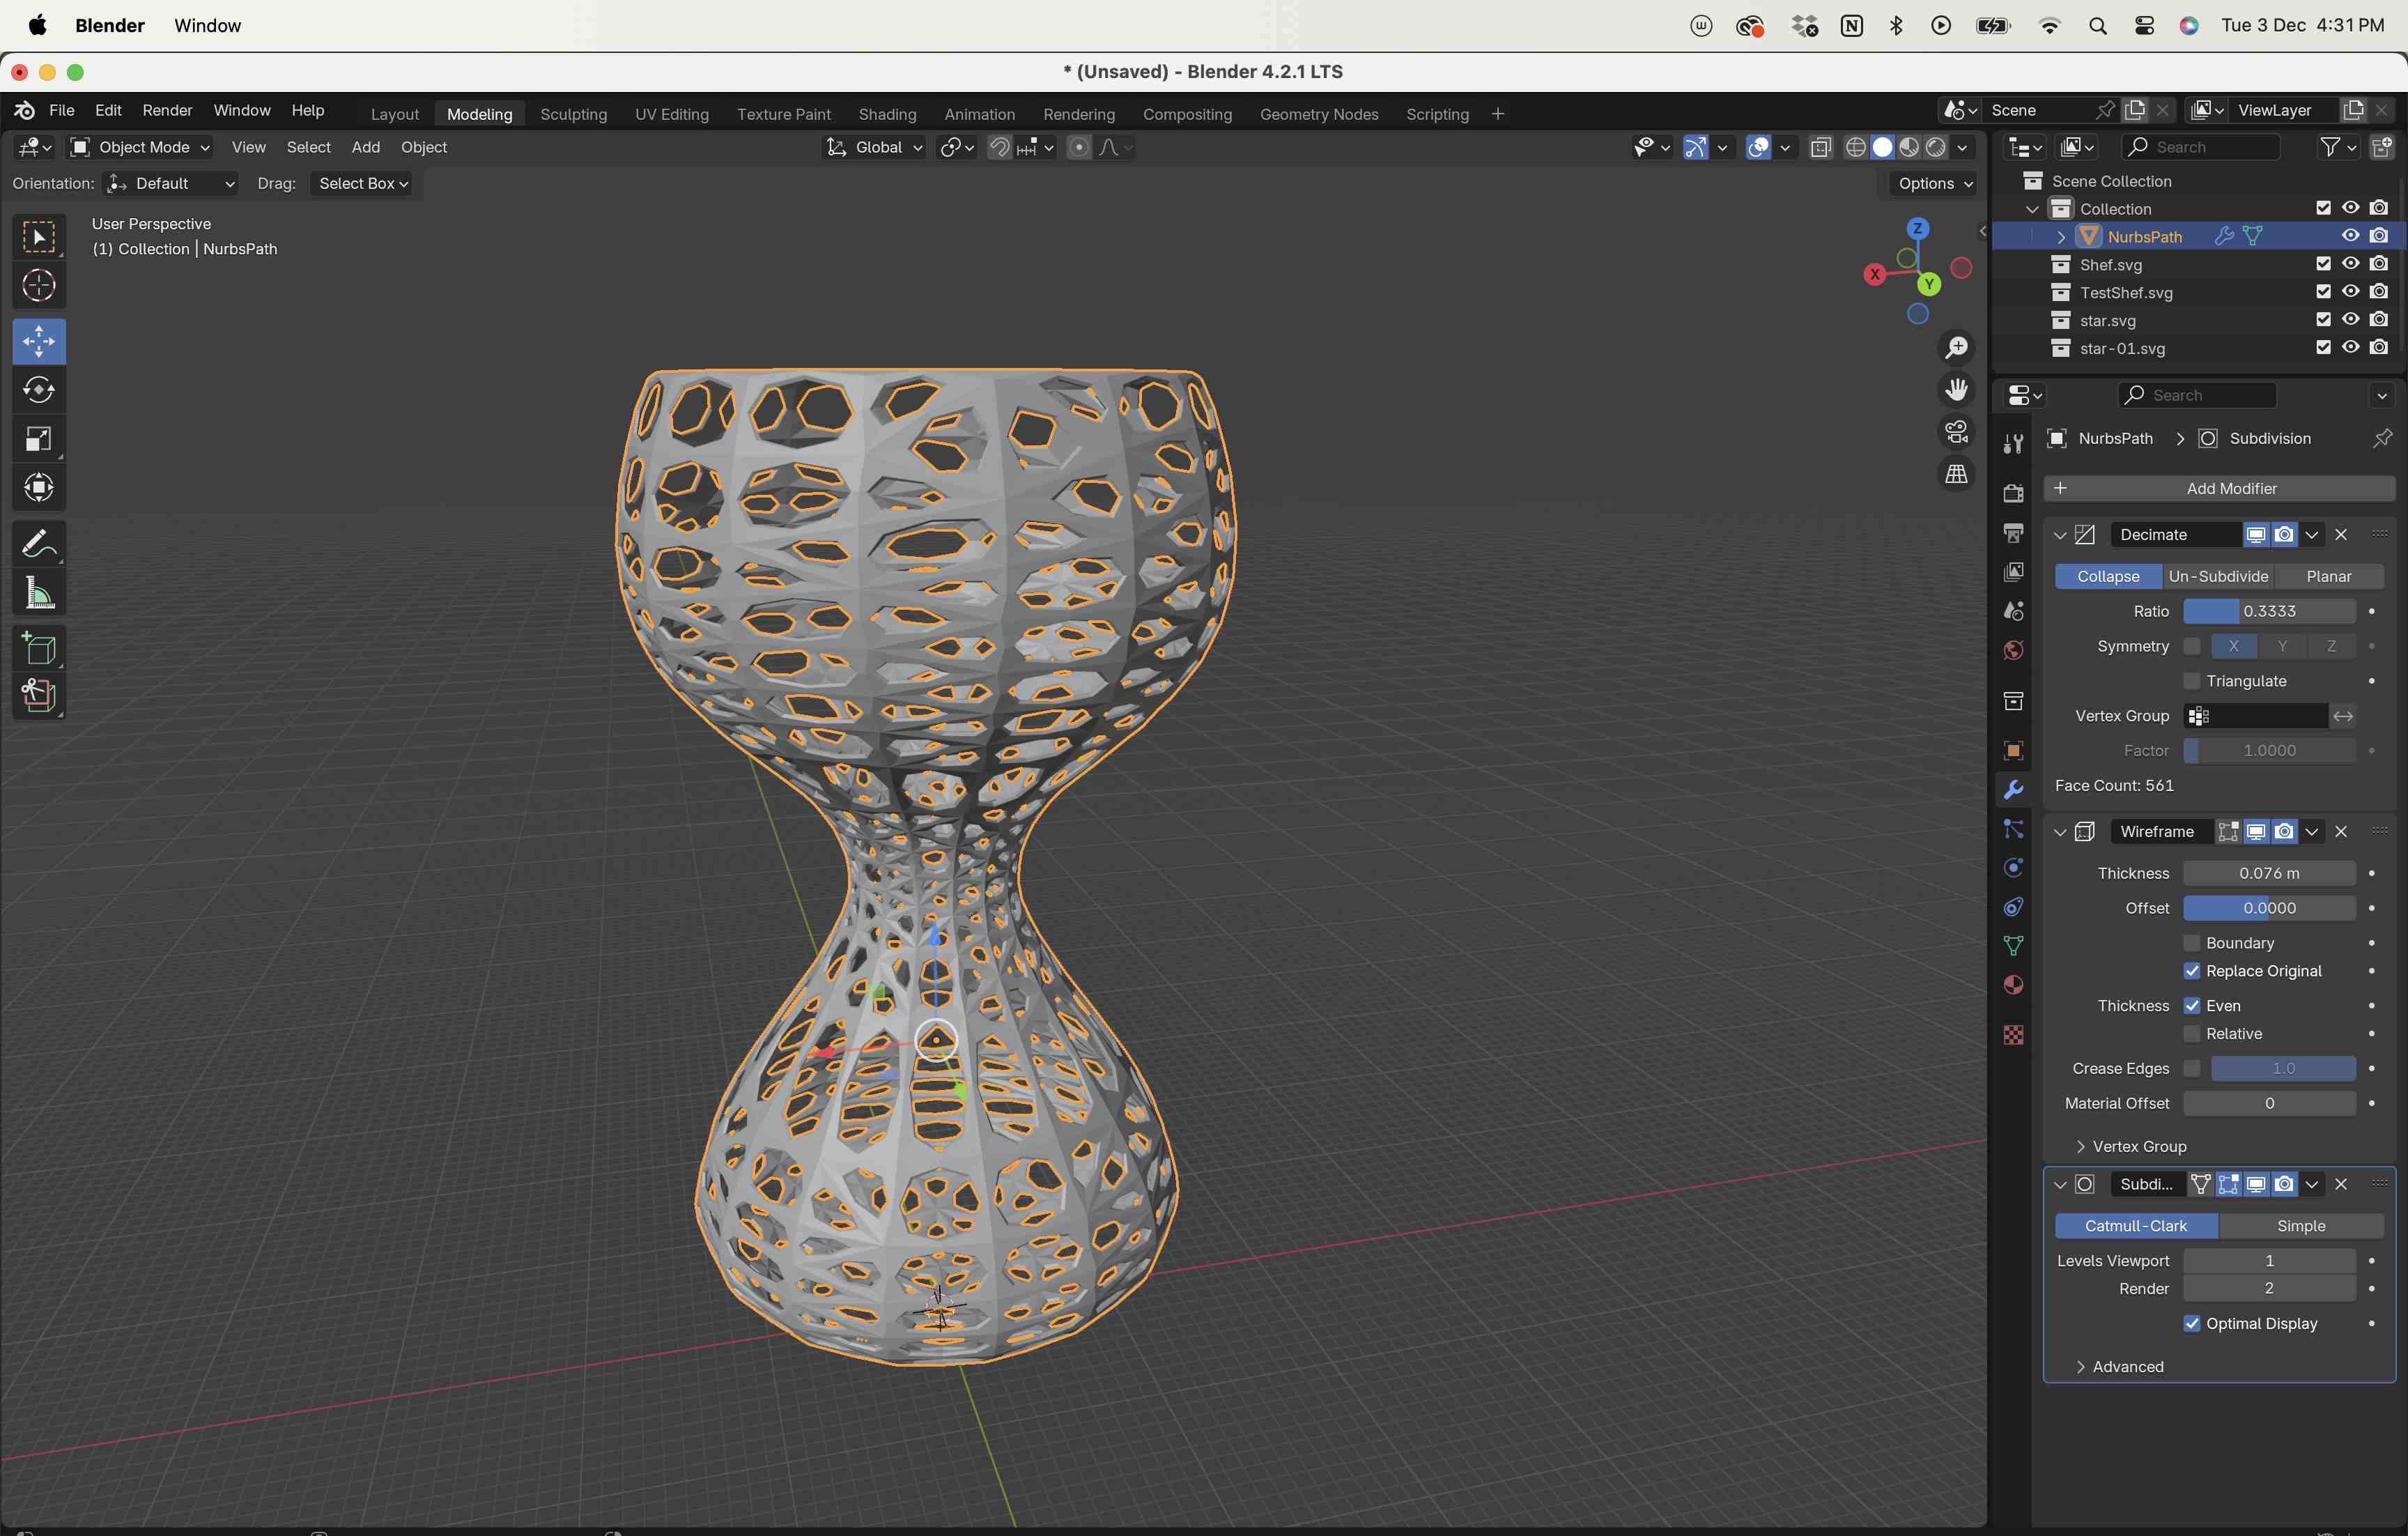Toggle proportional editing
The height and width of the screenshot is (1536, 2408).
[x=1078, y=147]
